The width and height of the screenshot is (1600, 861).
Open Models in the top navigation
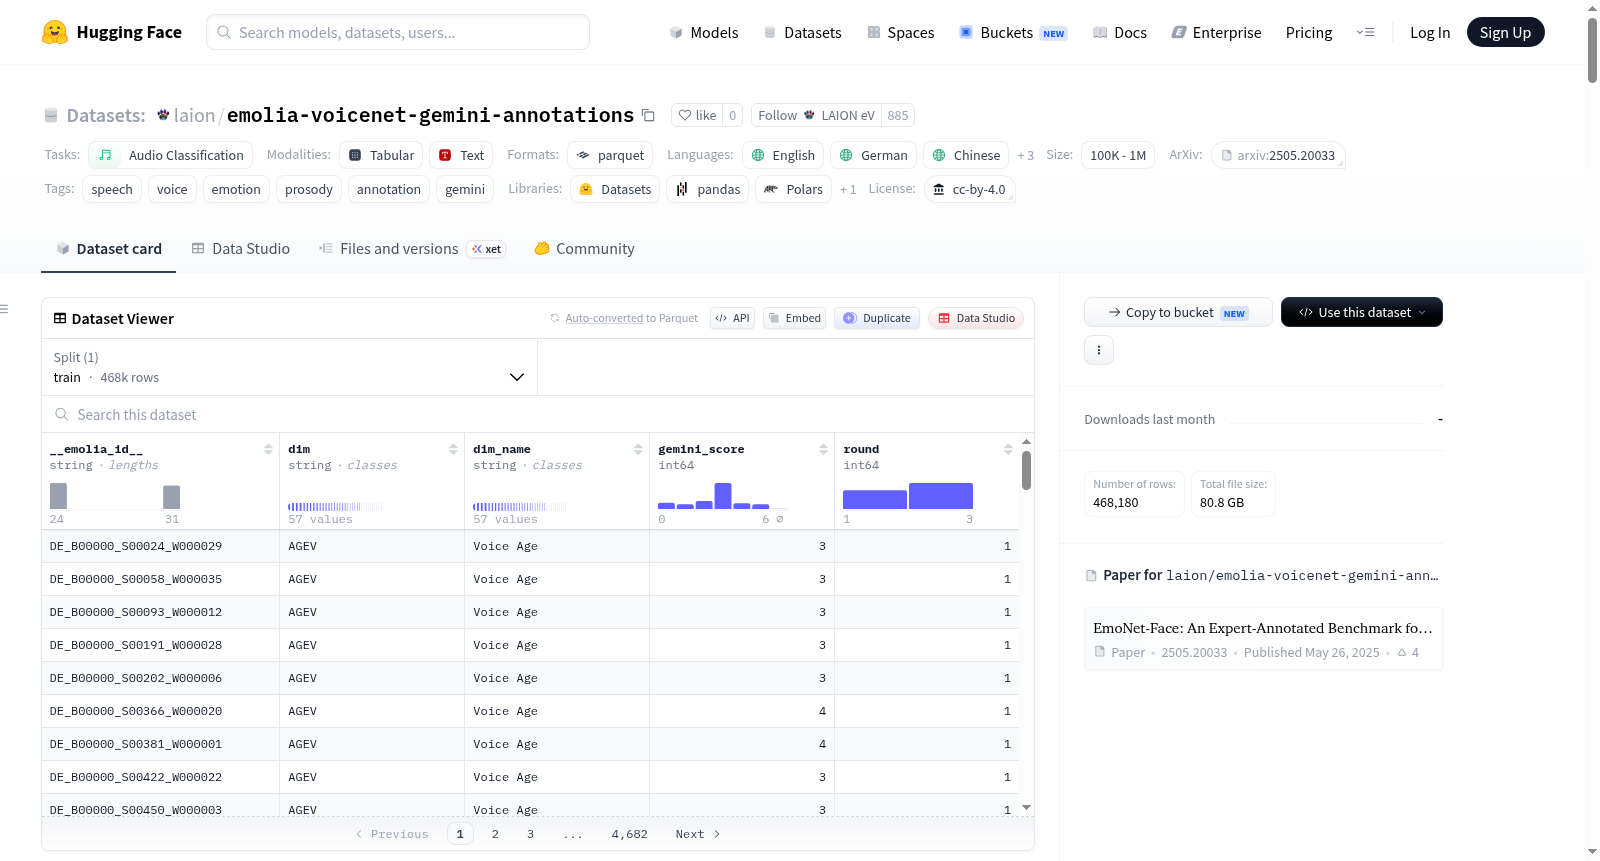point(704,32)
